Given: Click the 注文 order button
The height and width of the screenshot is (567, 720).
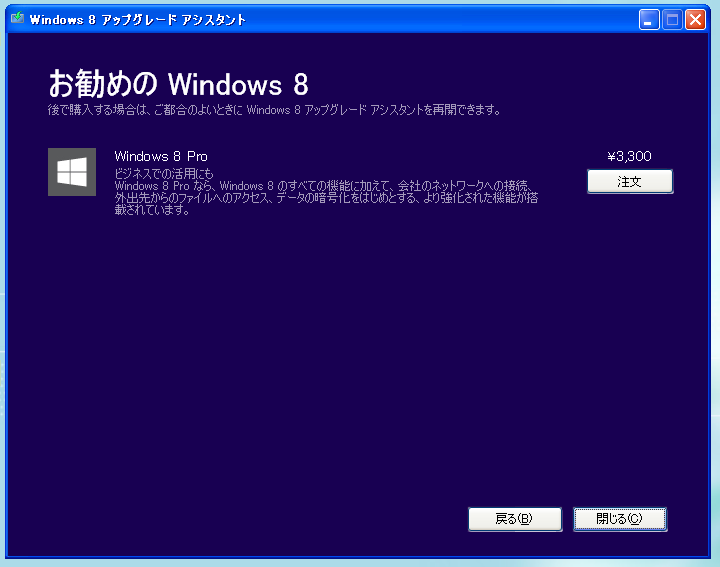Looking at the screenshot, I should (630, 181).
